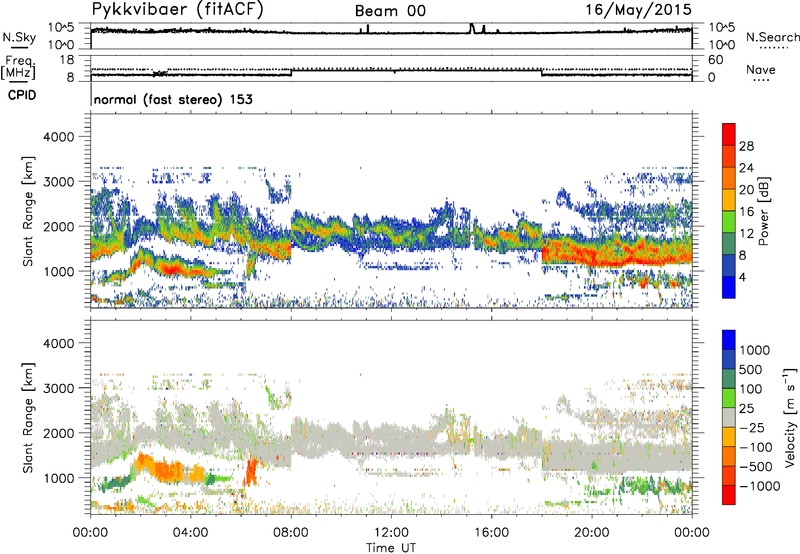Click the Nave legend label
This screenshot has width=800, height=554.
[761, 69]
